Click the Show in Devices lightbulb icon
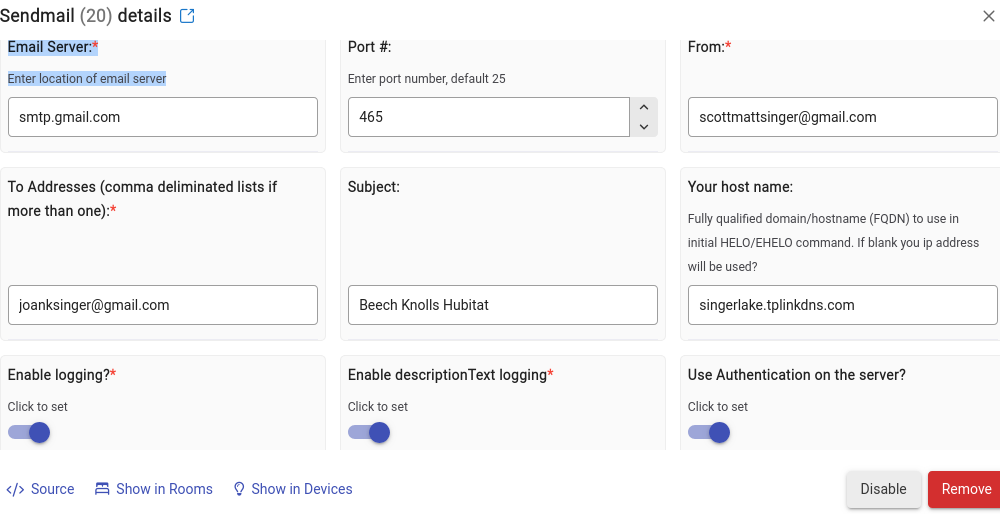Viewport: 1000px width, 514px height. (x=239, y=489)
